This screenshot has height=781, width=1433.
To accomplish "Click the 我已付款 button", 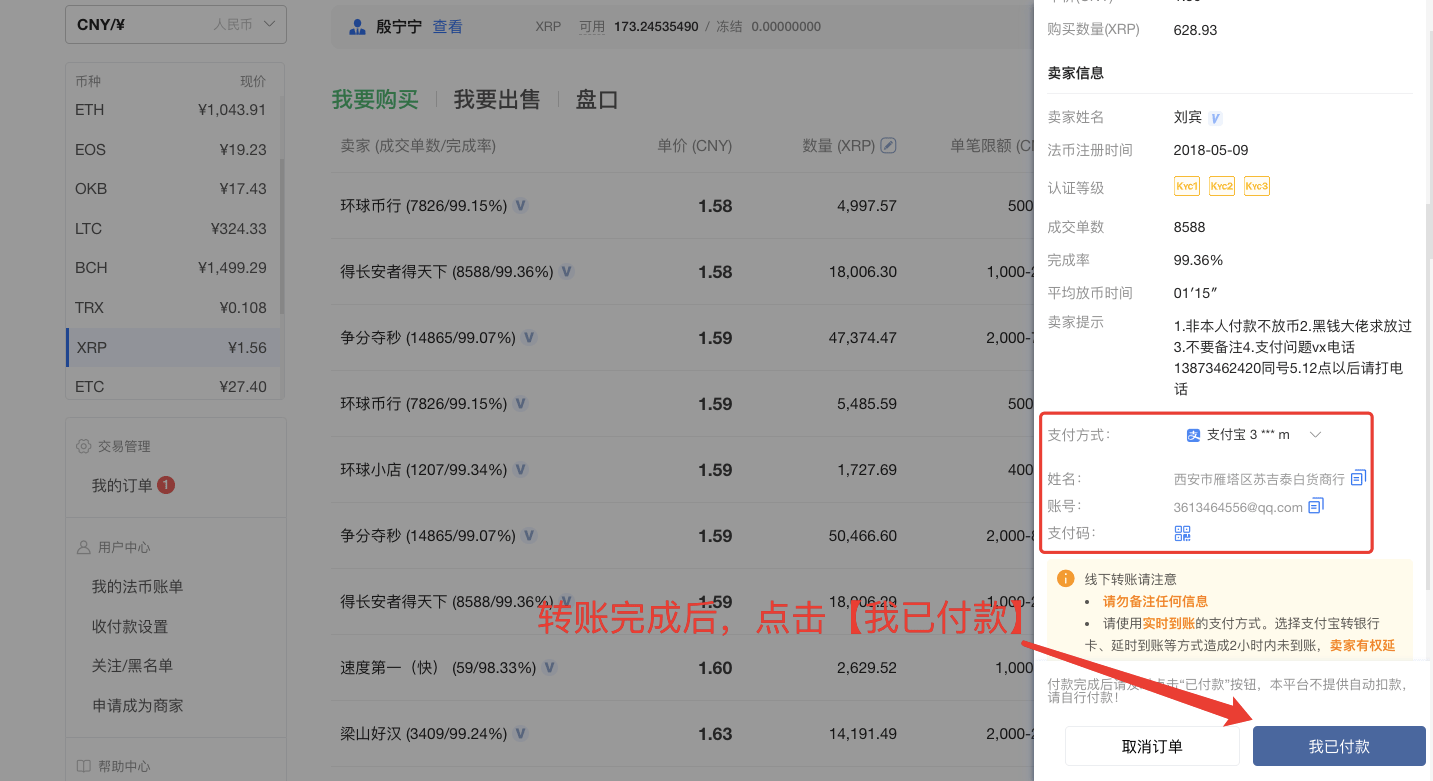I will pos(1339,746).
